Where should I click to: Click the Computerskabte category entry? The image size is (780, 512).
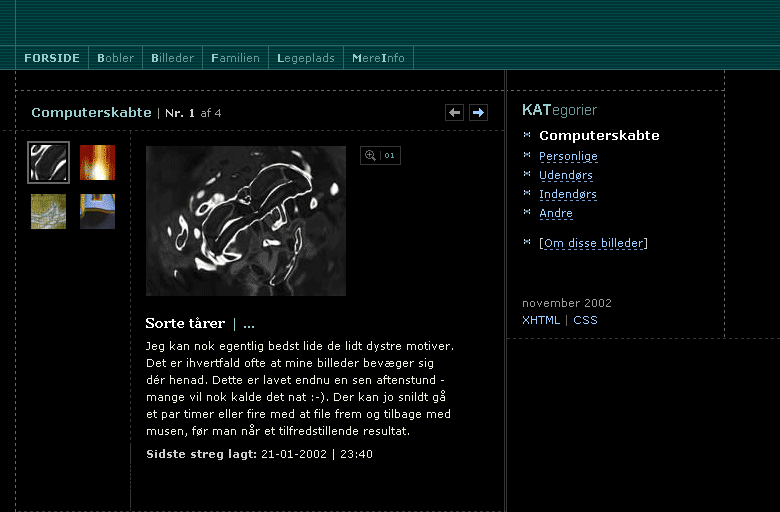point(599,135)
